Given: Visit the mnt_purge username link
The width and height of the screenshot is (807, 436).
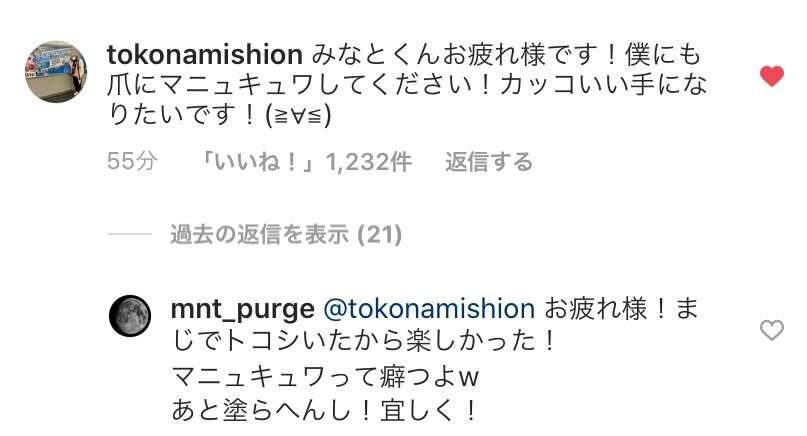Looking at the screenshot, I should click(242, 309).
